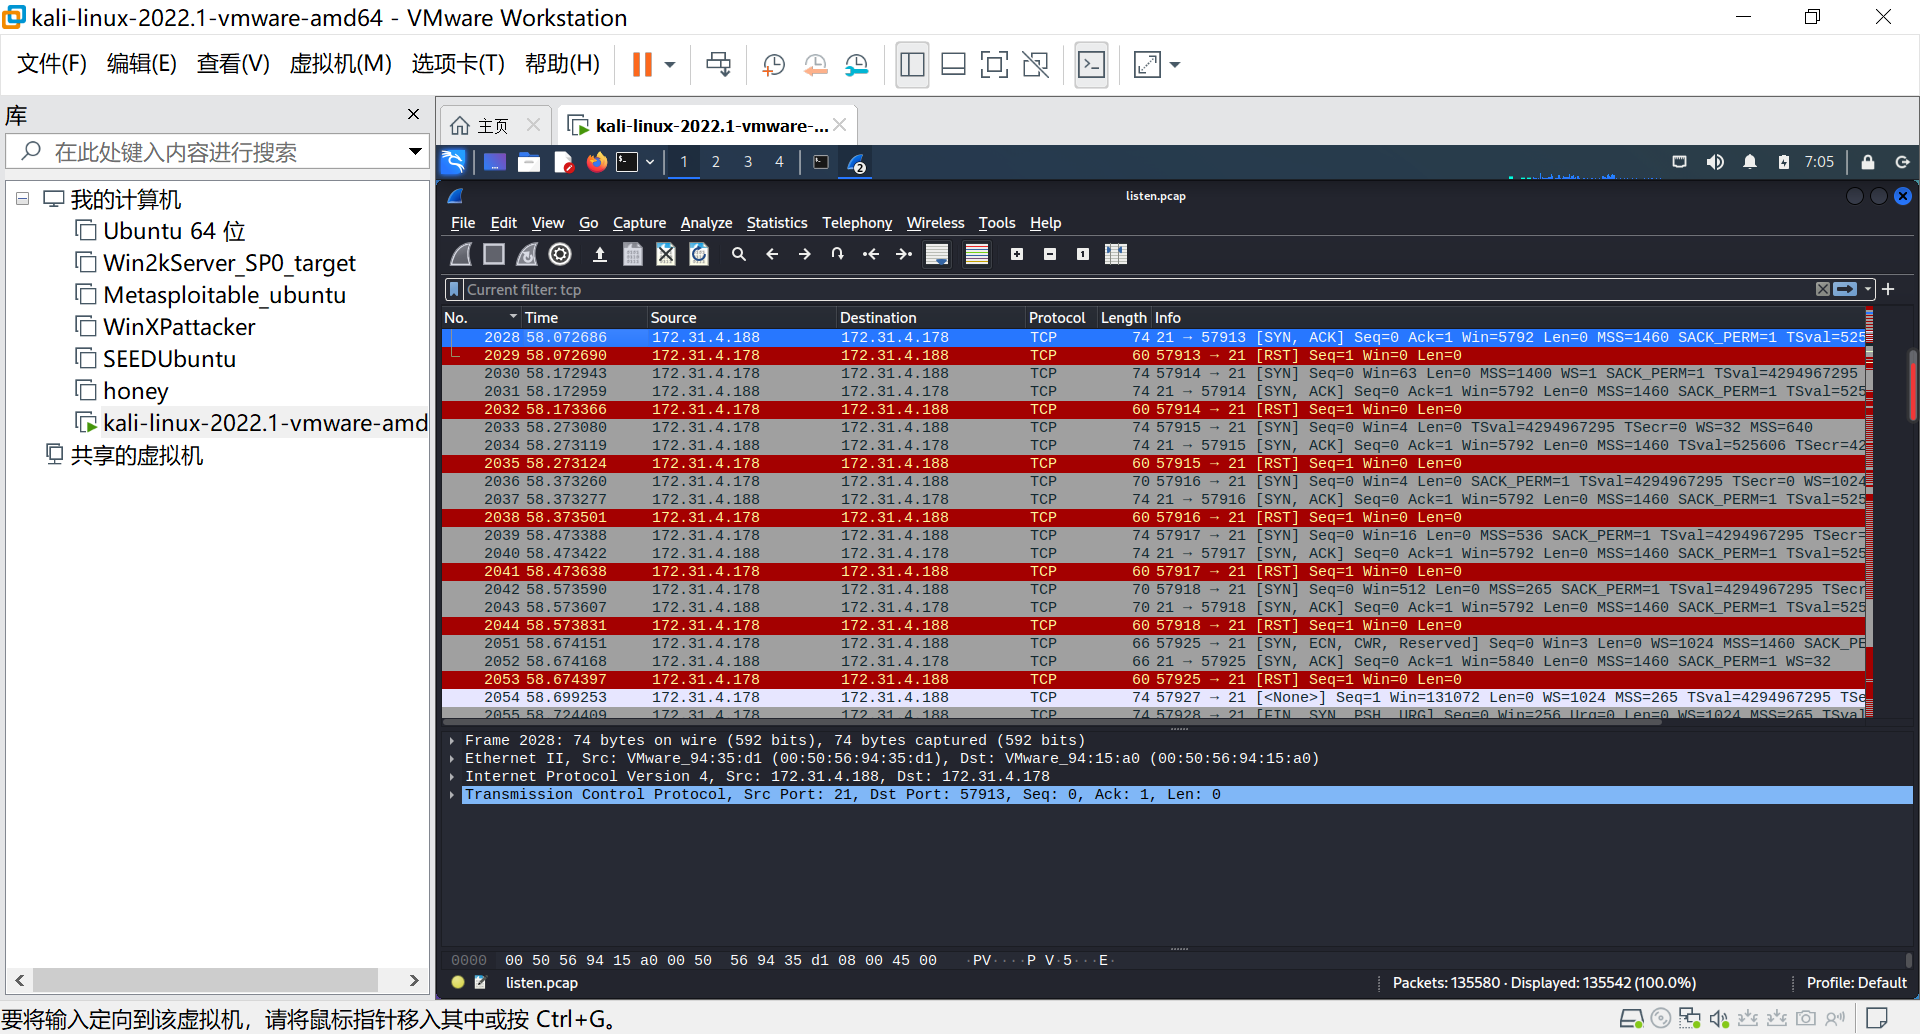Switch to Kali workspace 3

tap(748, 162)
